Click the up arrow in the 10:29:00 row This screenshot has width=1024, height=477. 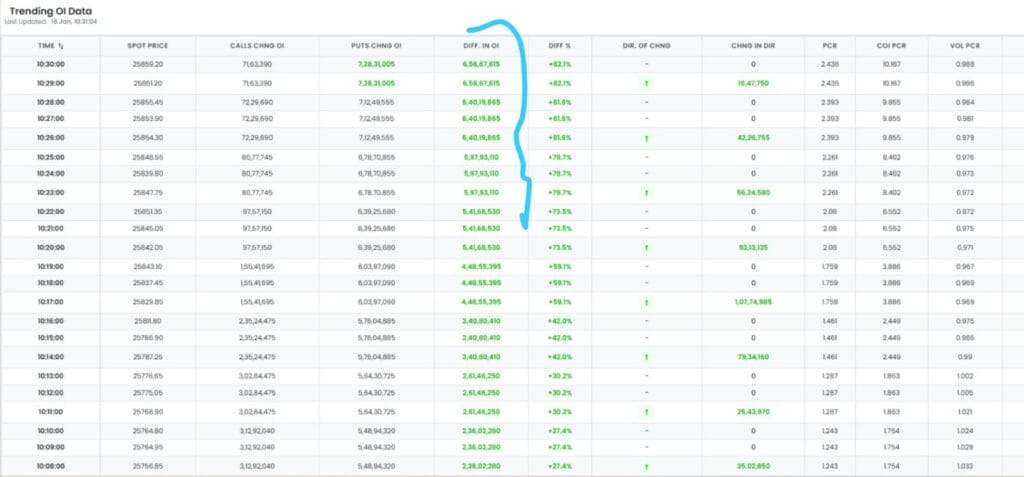[647, 83]
